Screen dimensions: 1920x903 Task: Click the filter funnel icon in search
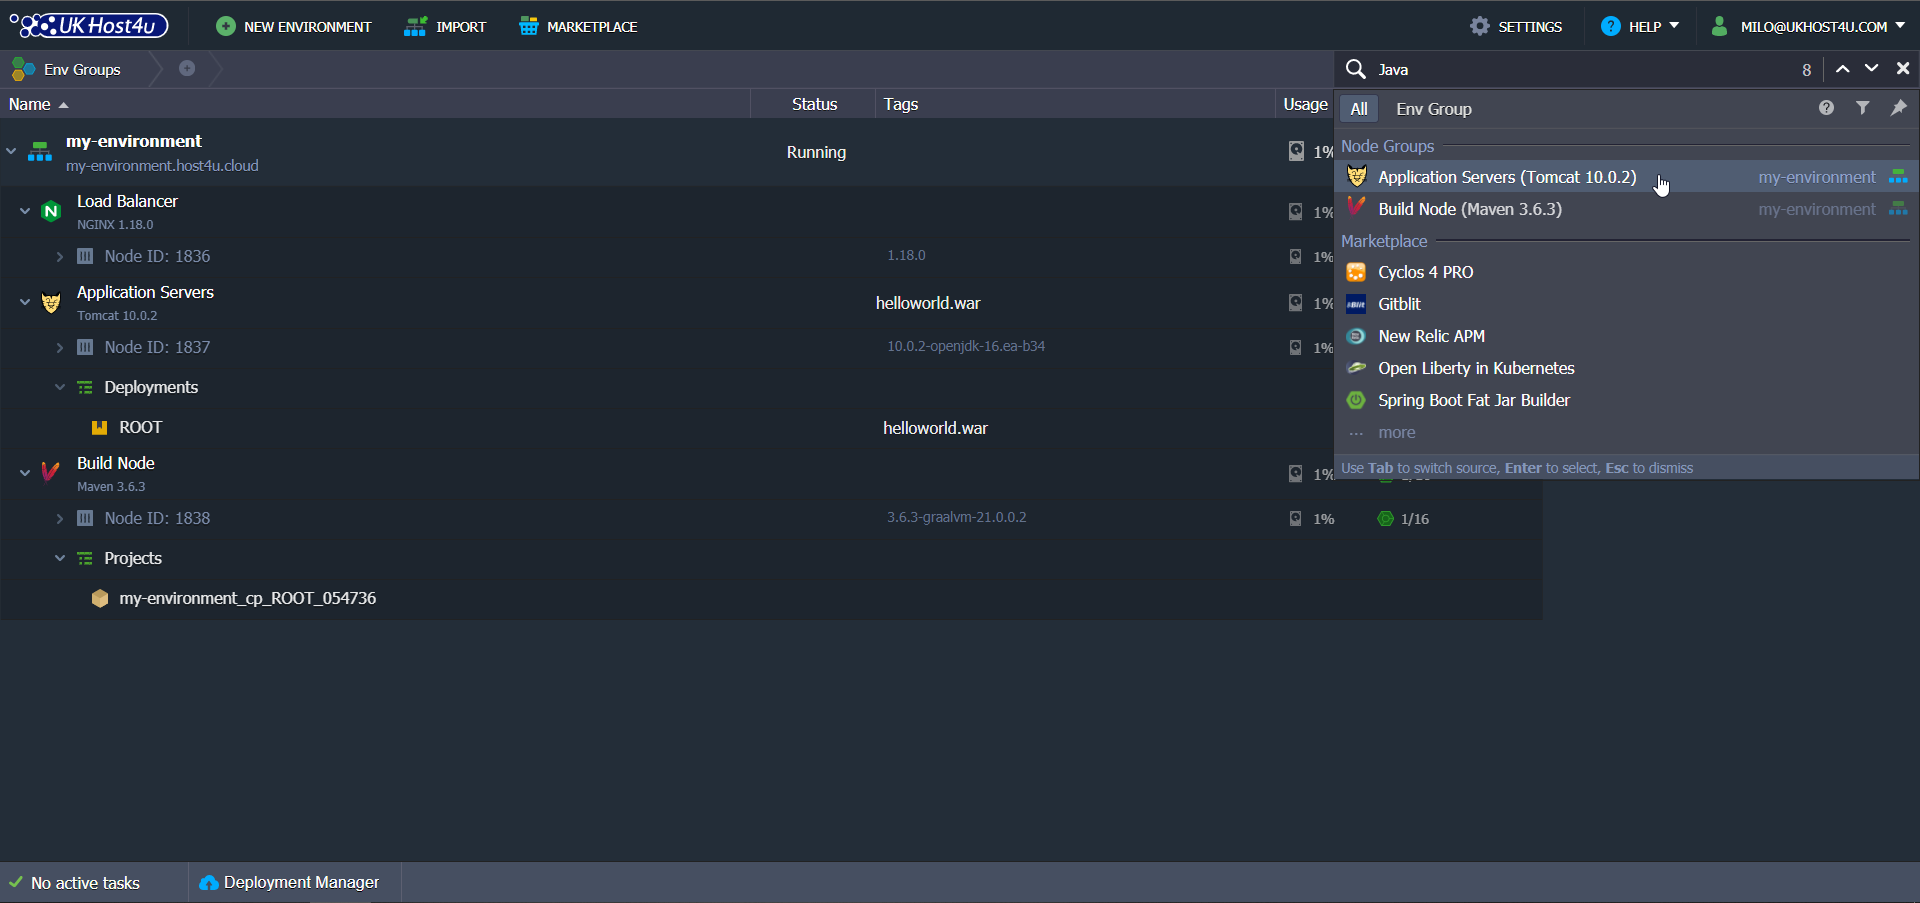[x=1862, y=108]
